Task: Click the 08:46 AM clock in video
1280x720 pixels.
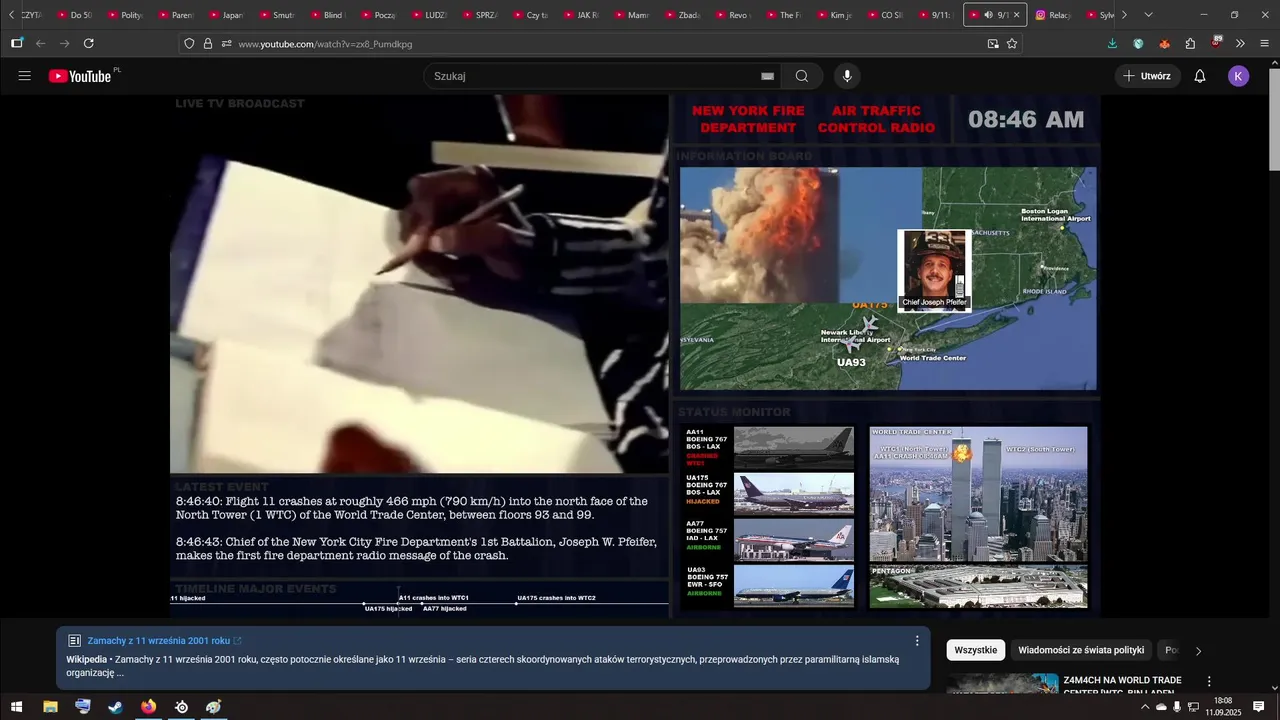Action: point(1025,120)
